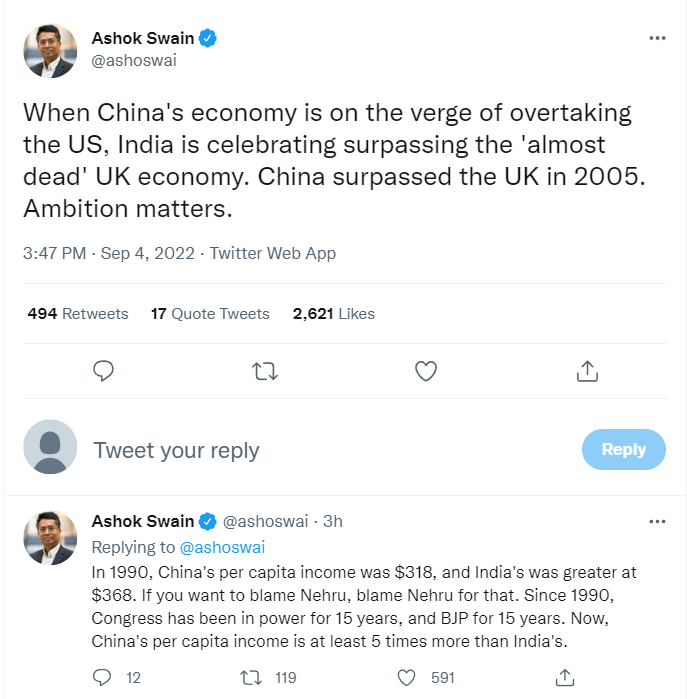
Task: Click the reply icon showing 12 replies
Action: [102, 677]
